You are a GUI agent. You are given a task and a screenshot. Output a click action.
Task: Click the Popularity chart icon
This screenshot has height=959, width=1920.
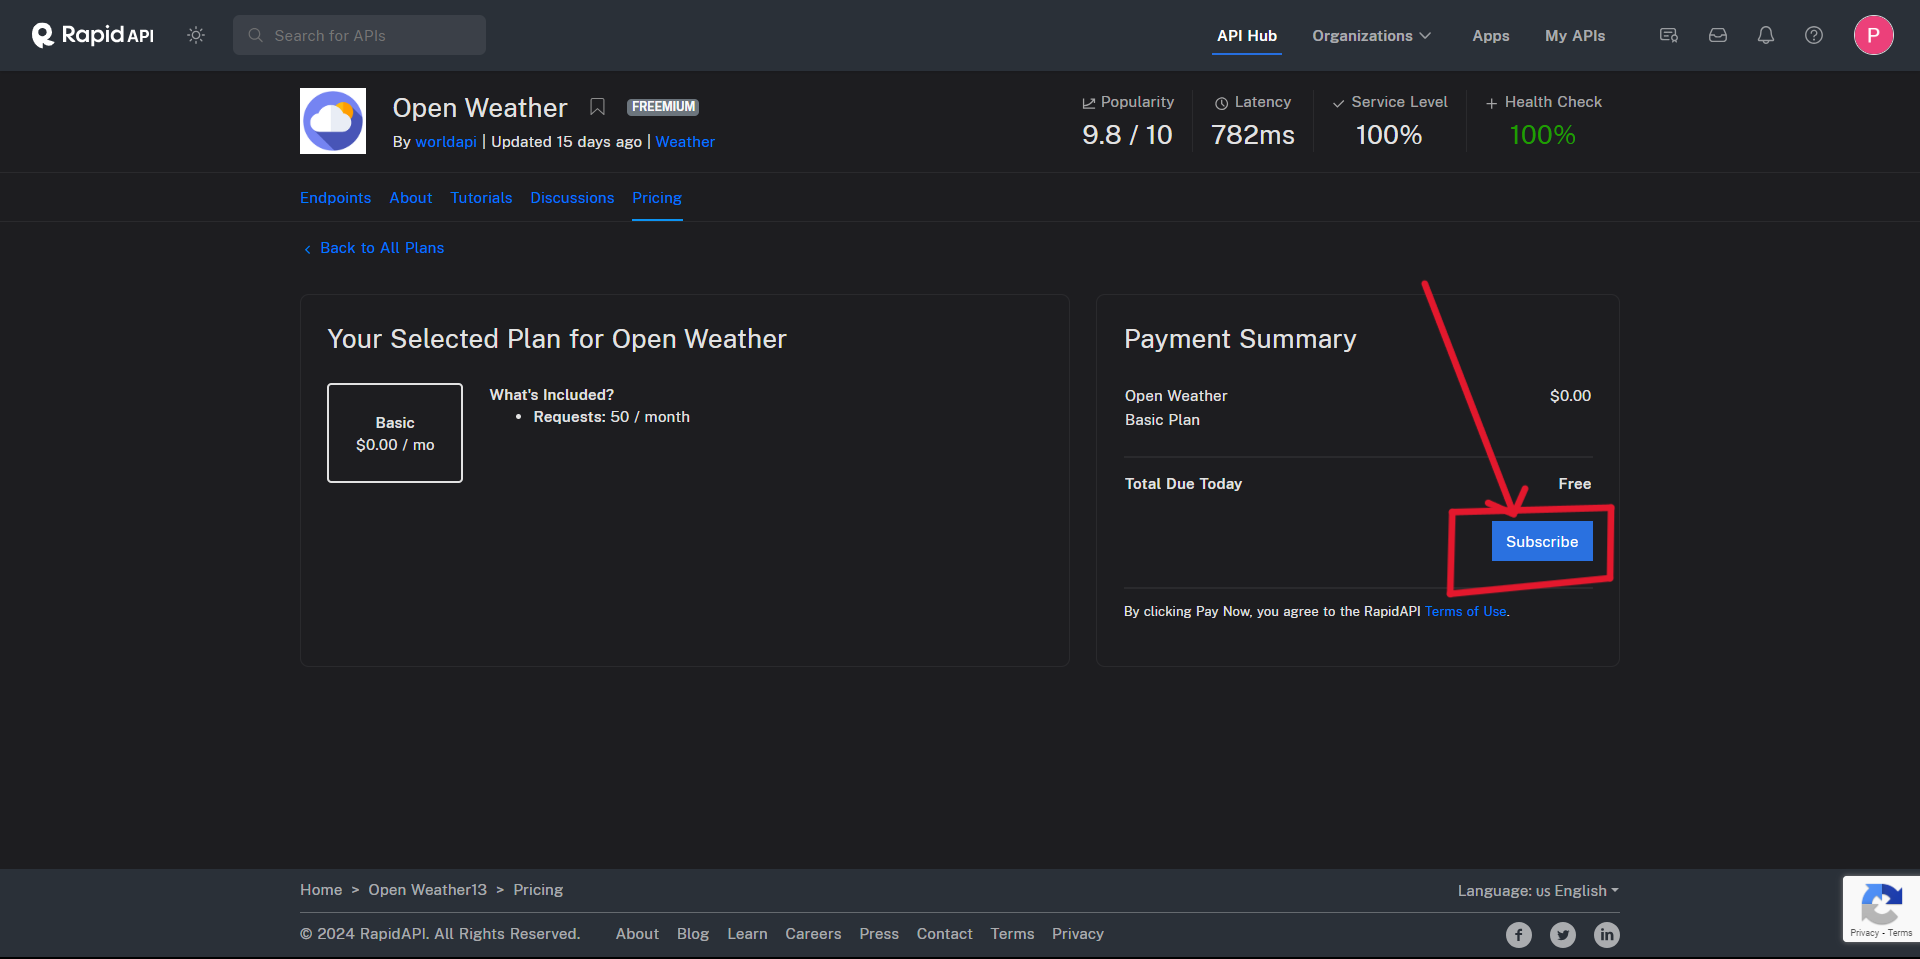coord(1089,103)
